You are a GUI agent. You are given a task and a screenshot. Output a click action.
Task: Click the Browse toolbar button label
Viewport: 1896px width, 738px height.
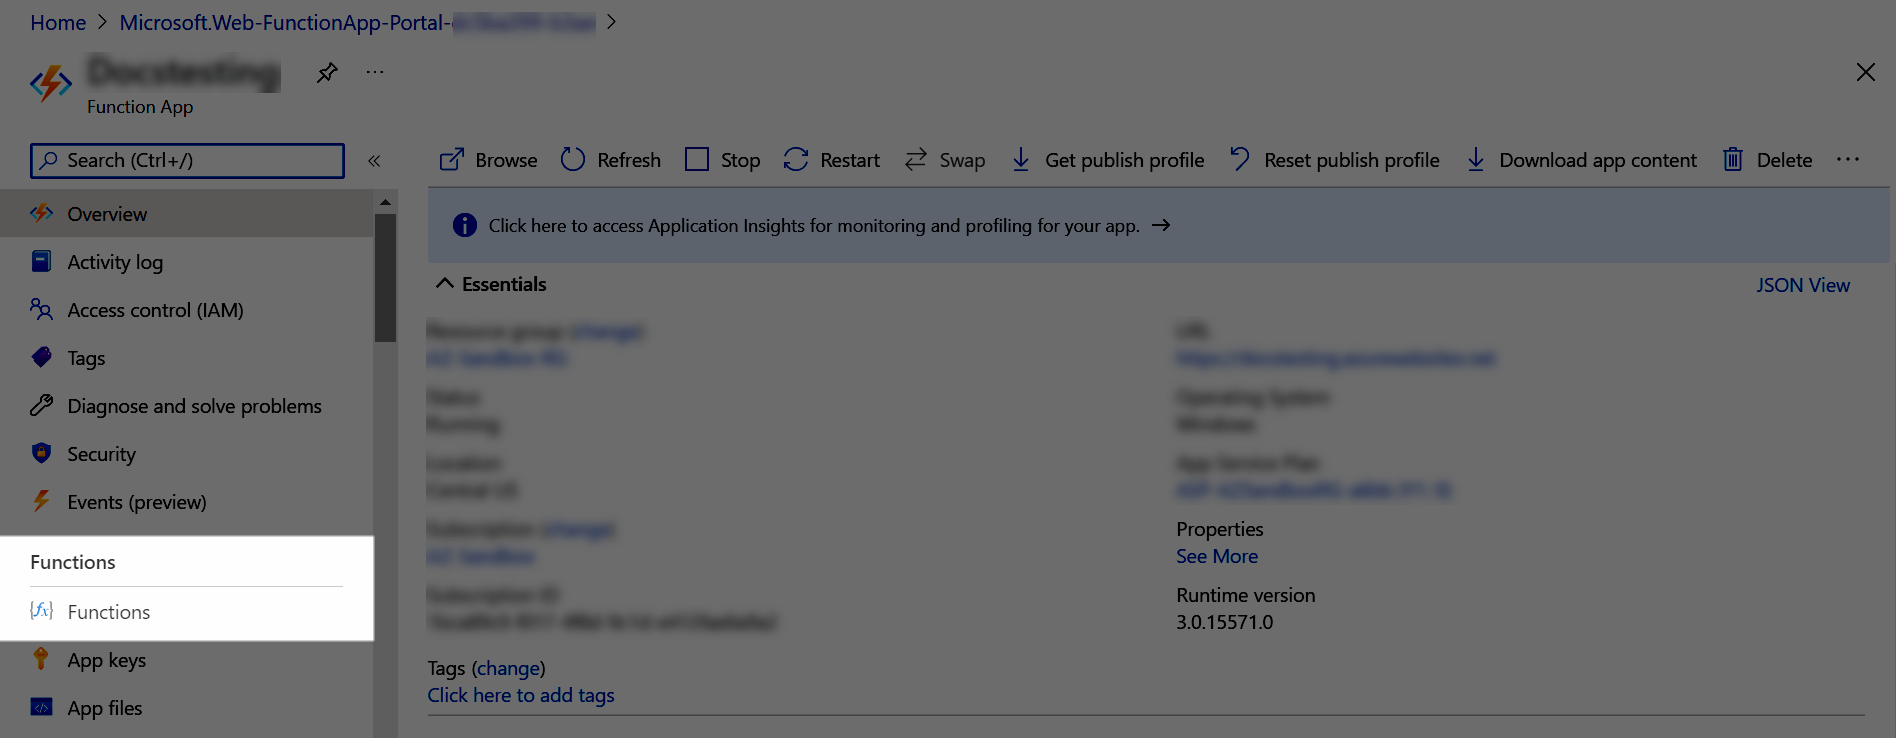(506, 160)
